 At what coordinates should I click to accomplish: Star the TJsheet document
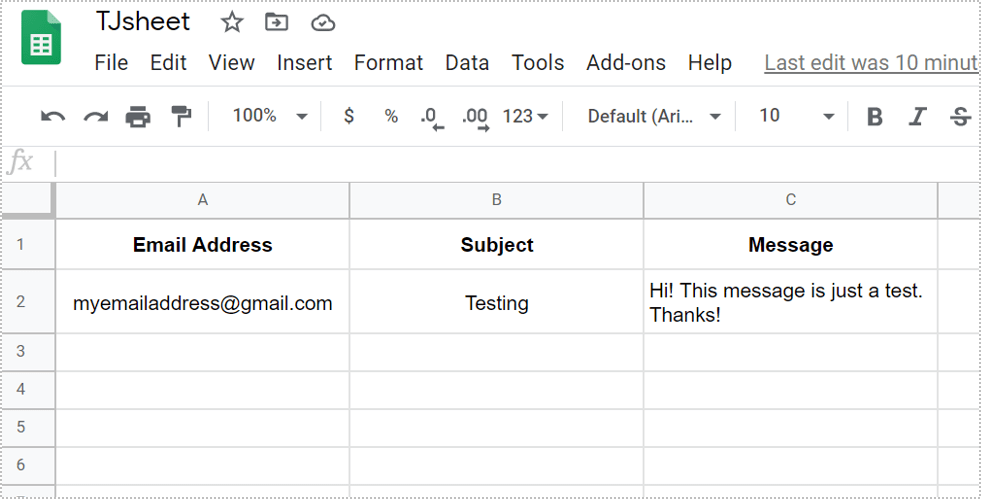pos(232,22)
